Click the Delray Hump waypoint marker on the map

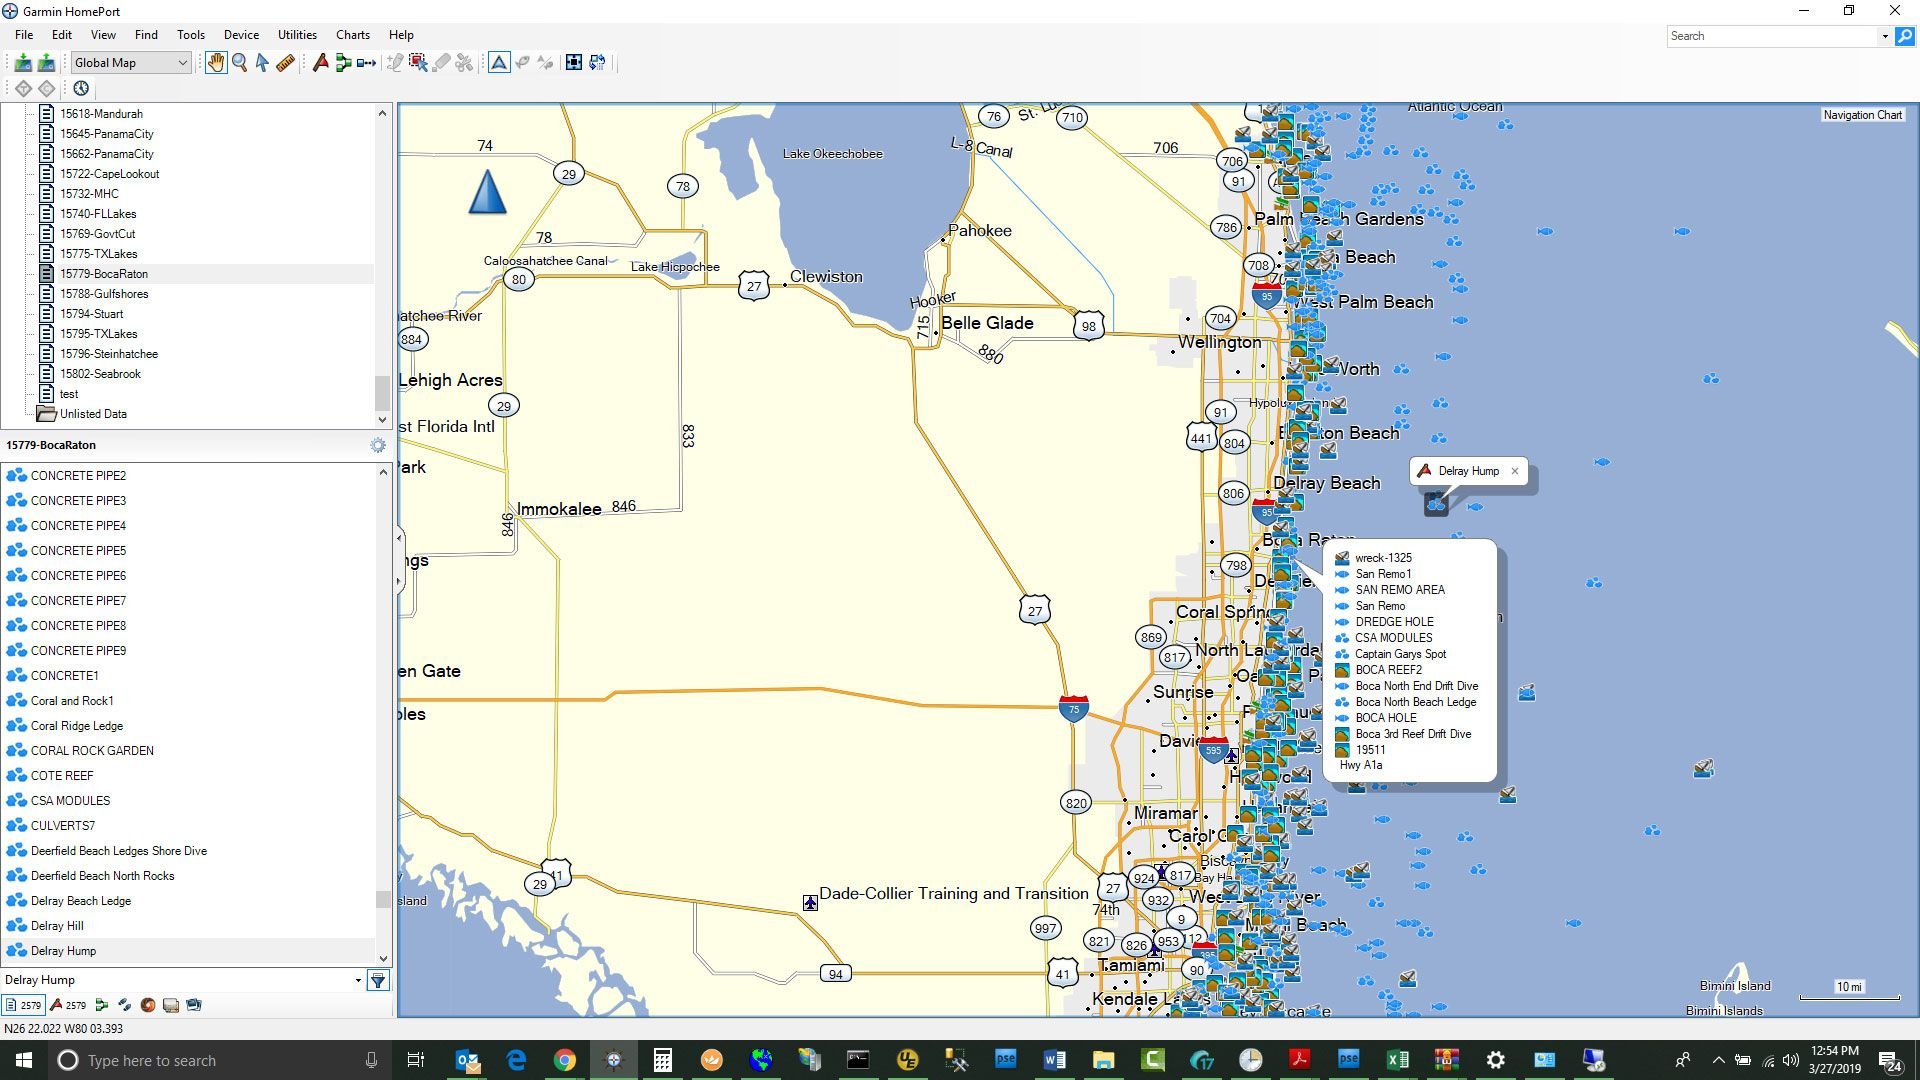click(1436, 503)
